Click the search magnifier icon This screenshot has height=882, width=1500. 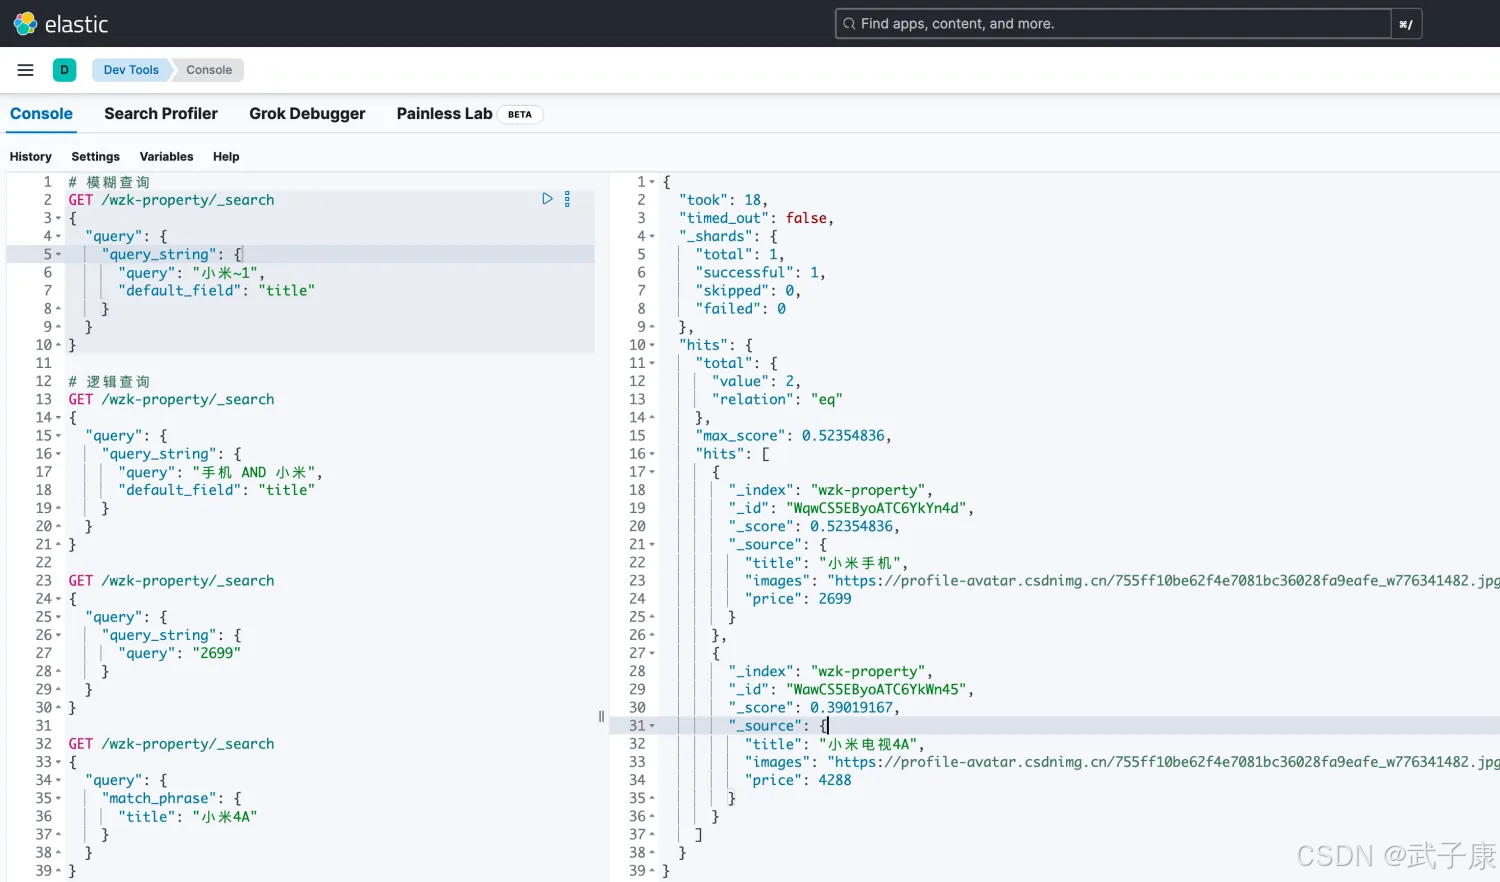[x=849, y=24]
